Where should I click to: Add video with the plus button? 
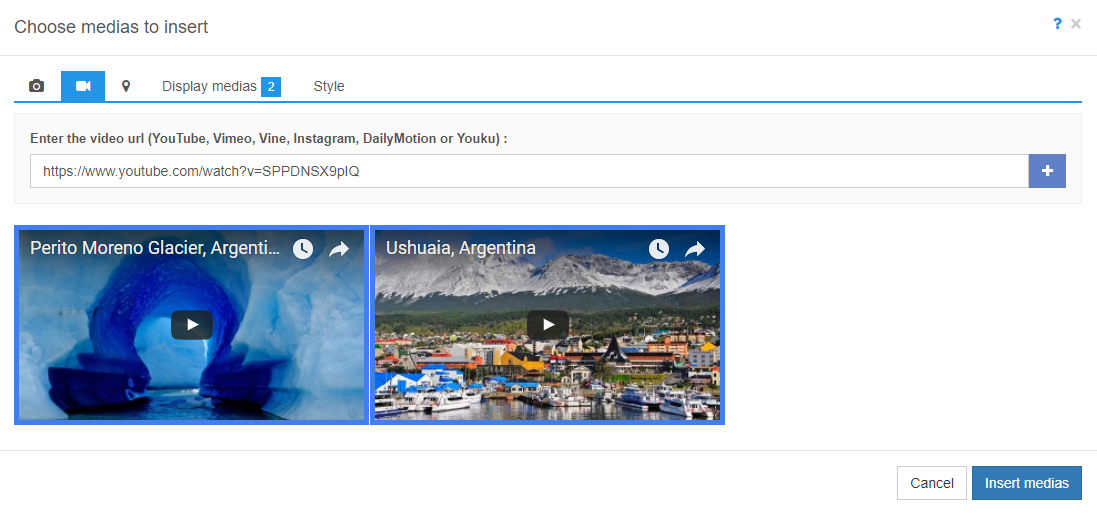click(x=1047, y=171)
